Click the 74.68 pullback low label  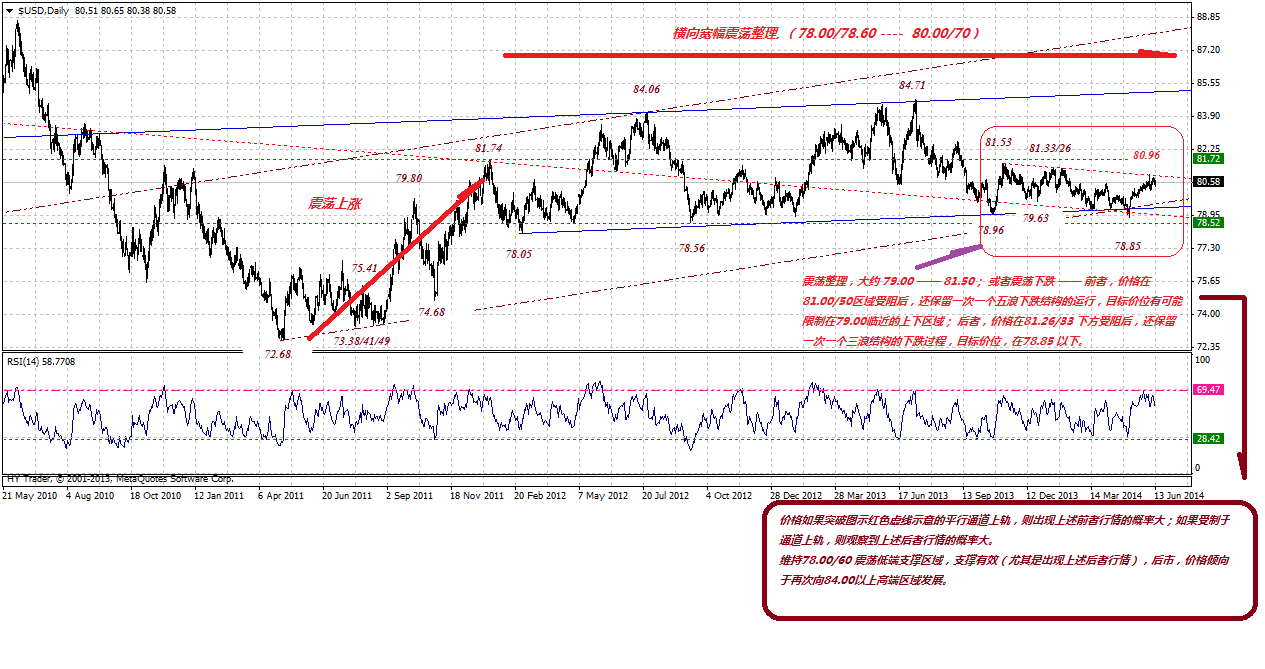[431, 312]
